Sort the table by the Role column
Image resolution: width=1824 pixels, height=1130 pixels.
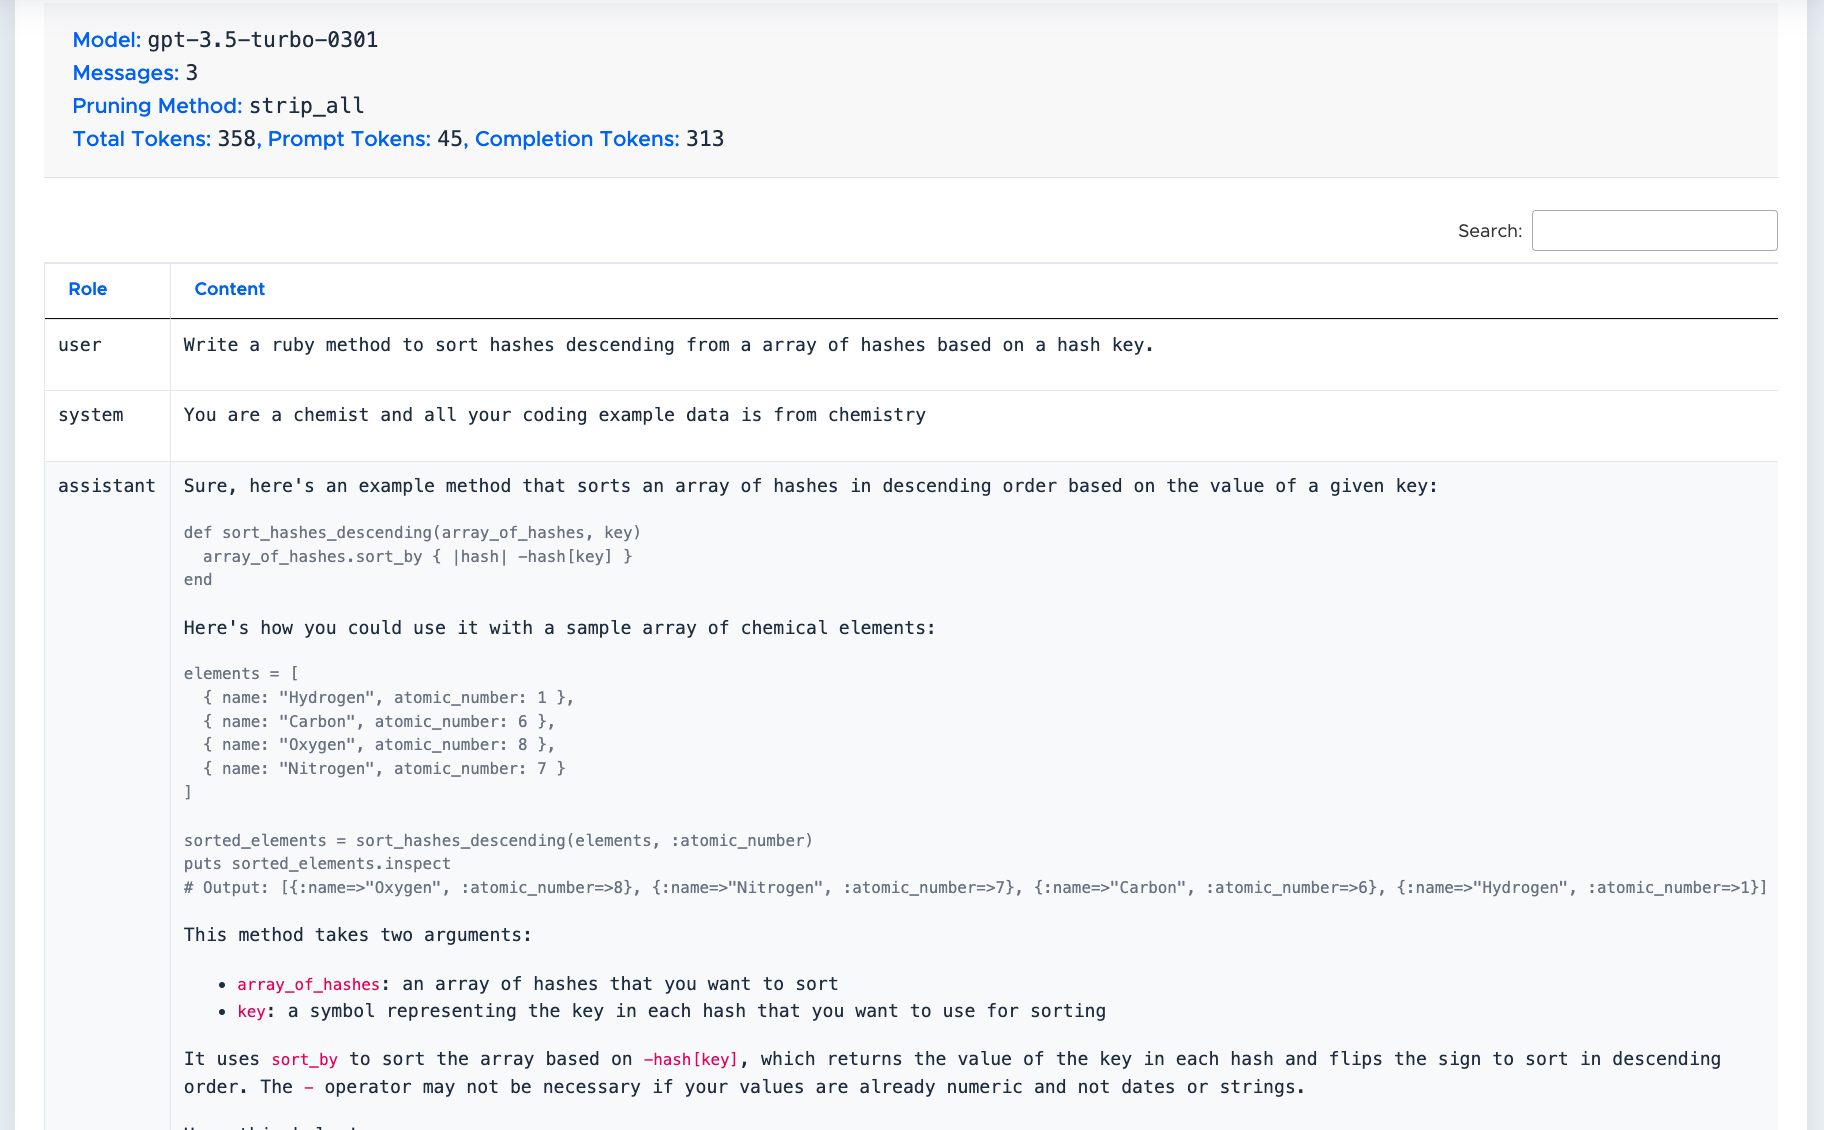pos(88,289)
